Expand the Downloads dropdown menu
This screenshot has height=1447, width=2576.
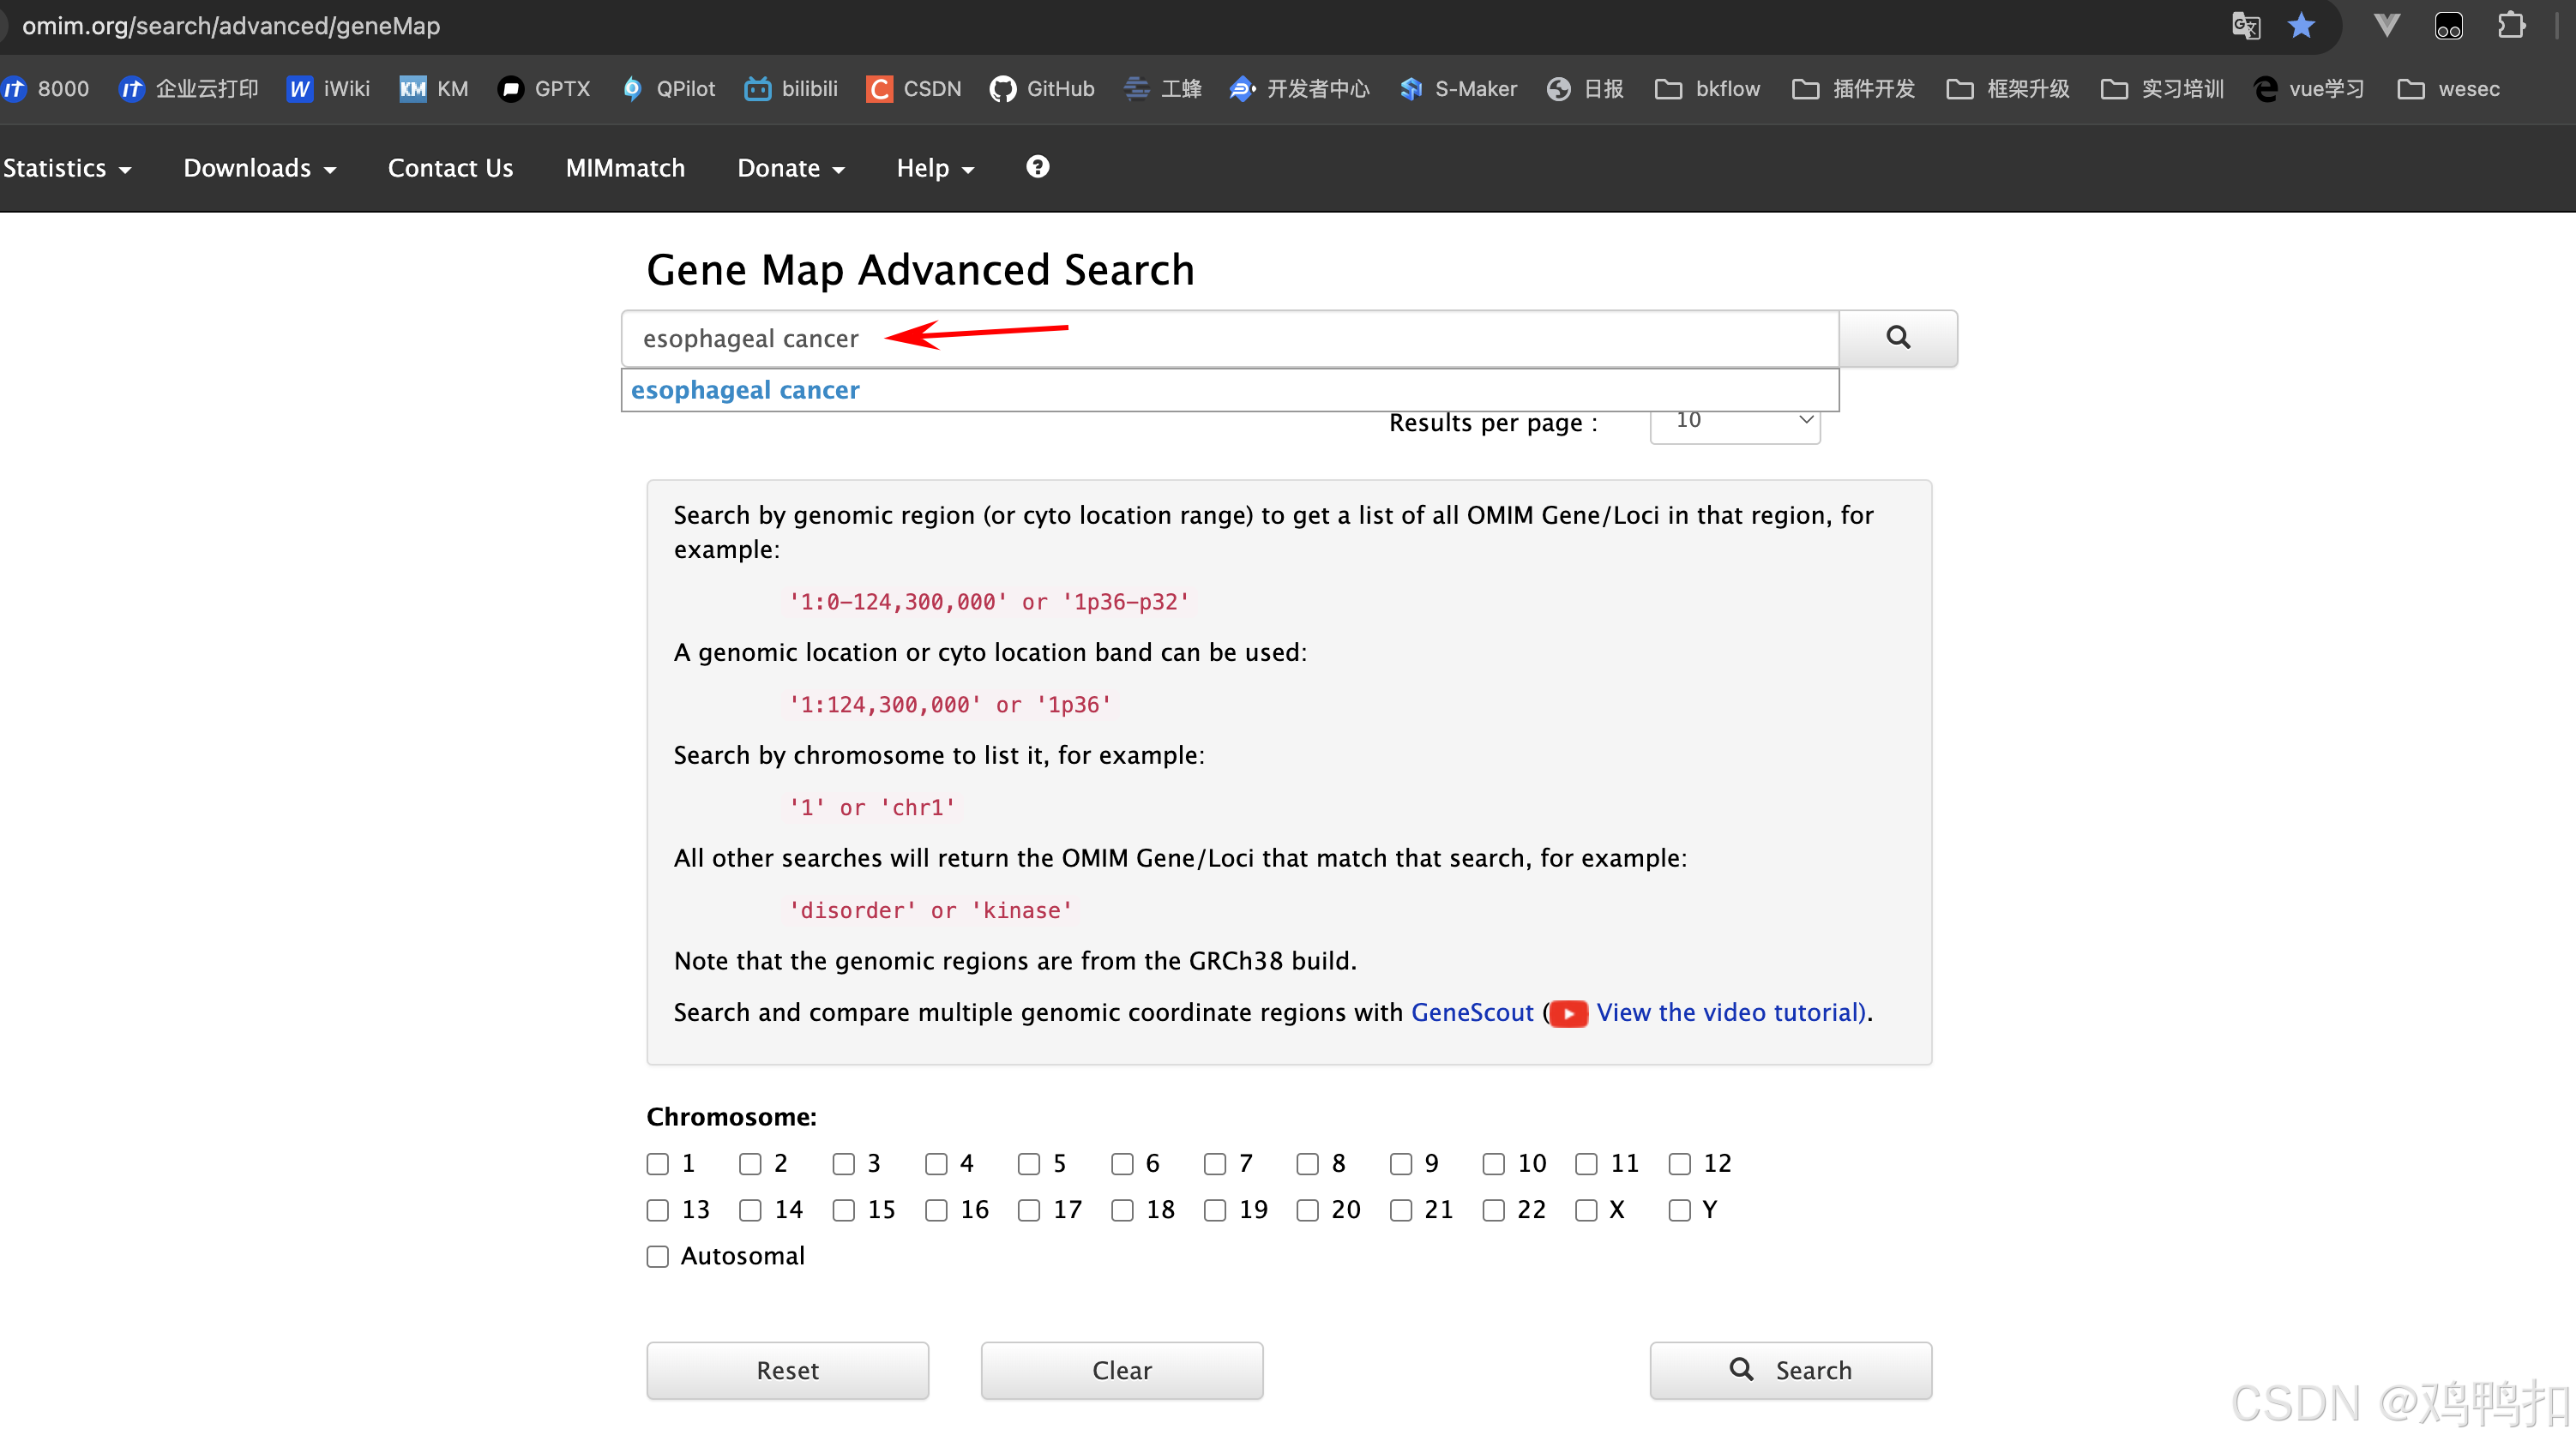[259, 168]
